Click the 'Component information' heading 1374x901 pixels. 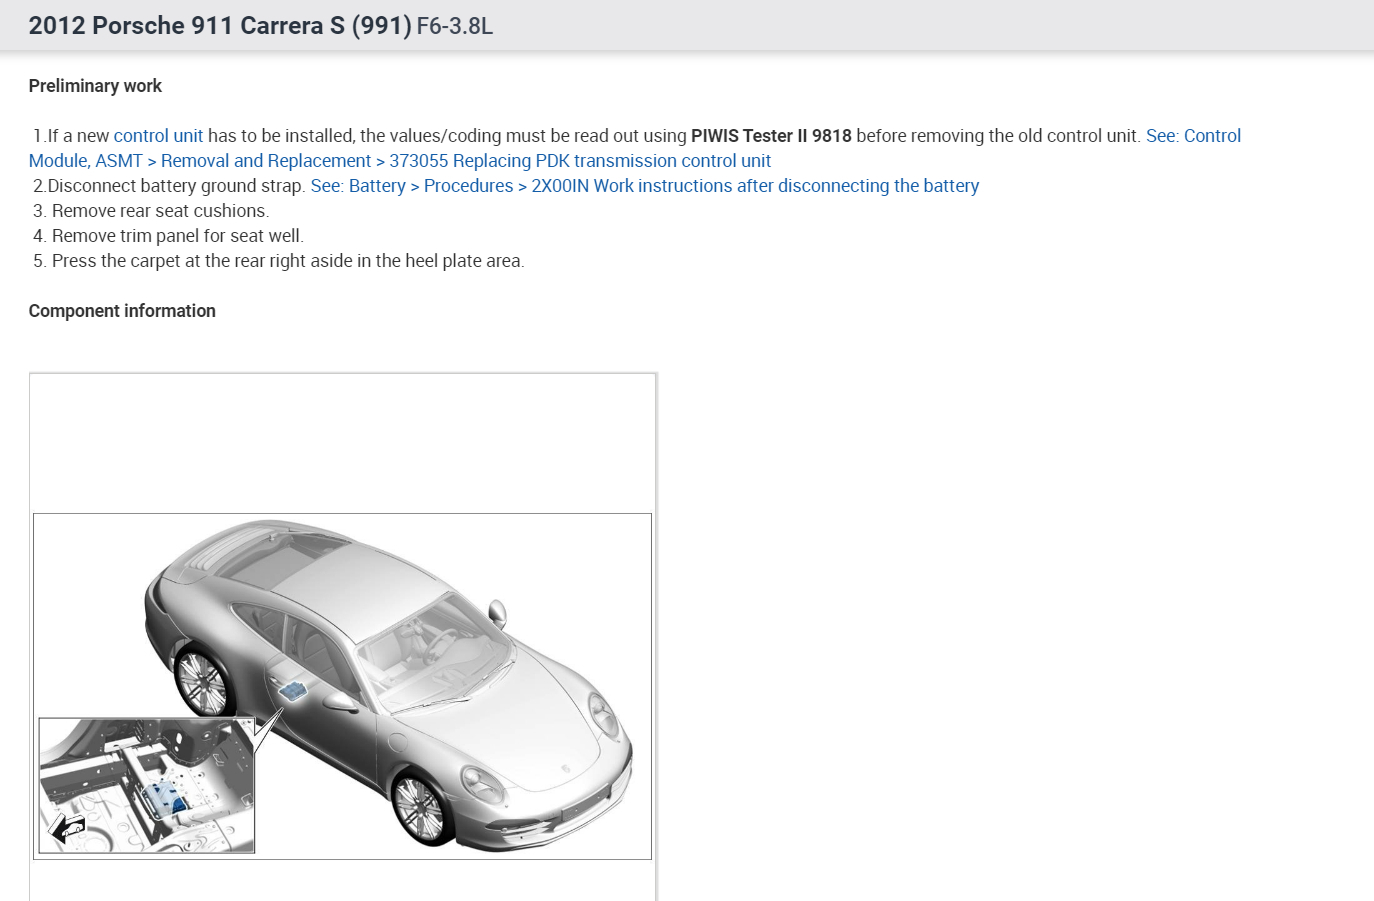click(x=122, y=311)
